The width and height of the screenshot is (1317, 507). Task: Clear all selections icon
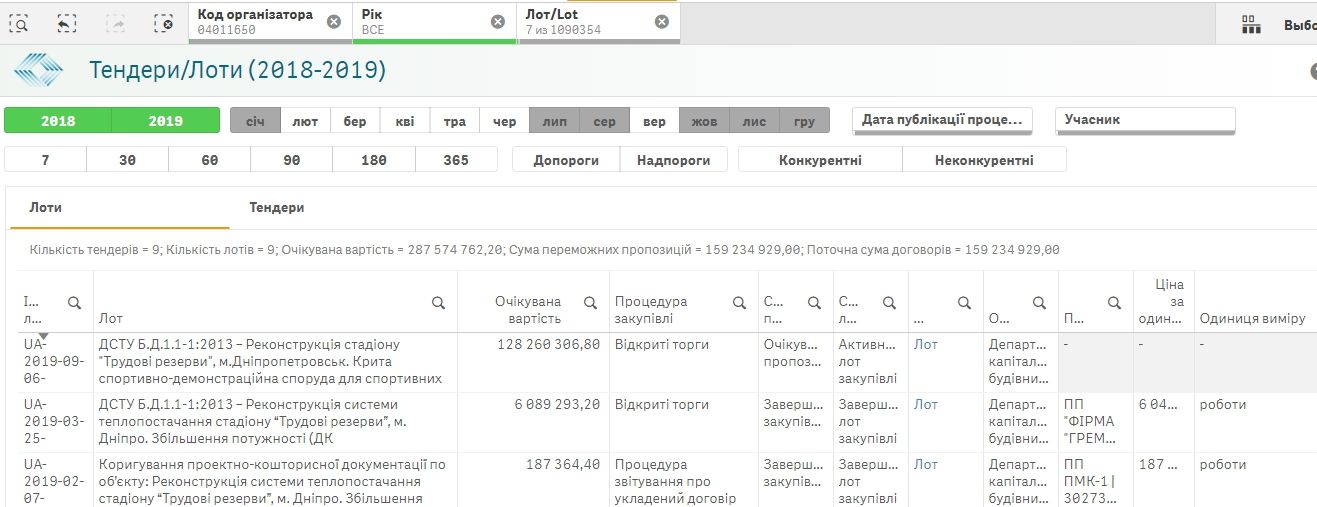(163, 23)
